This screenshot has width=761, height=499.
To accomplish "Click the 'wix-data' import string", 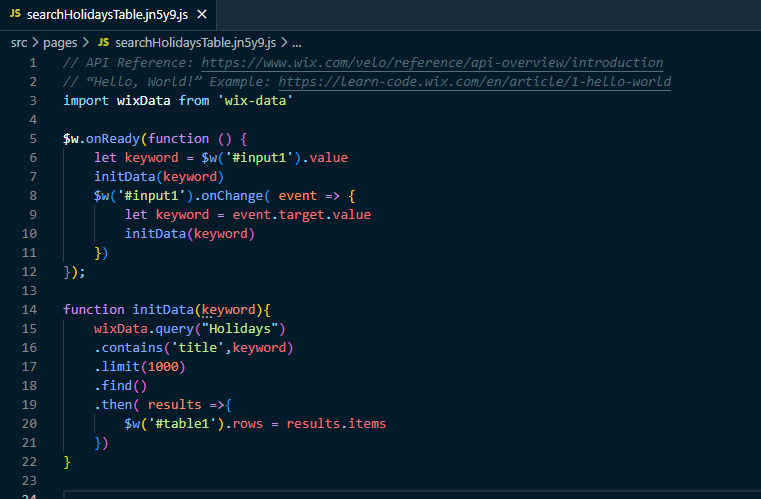I will [x=255, y=100].
